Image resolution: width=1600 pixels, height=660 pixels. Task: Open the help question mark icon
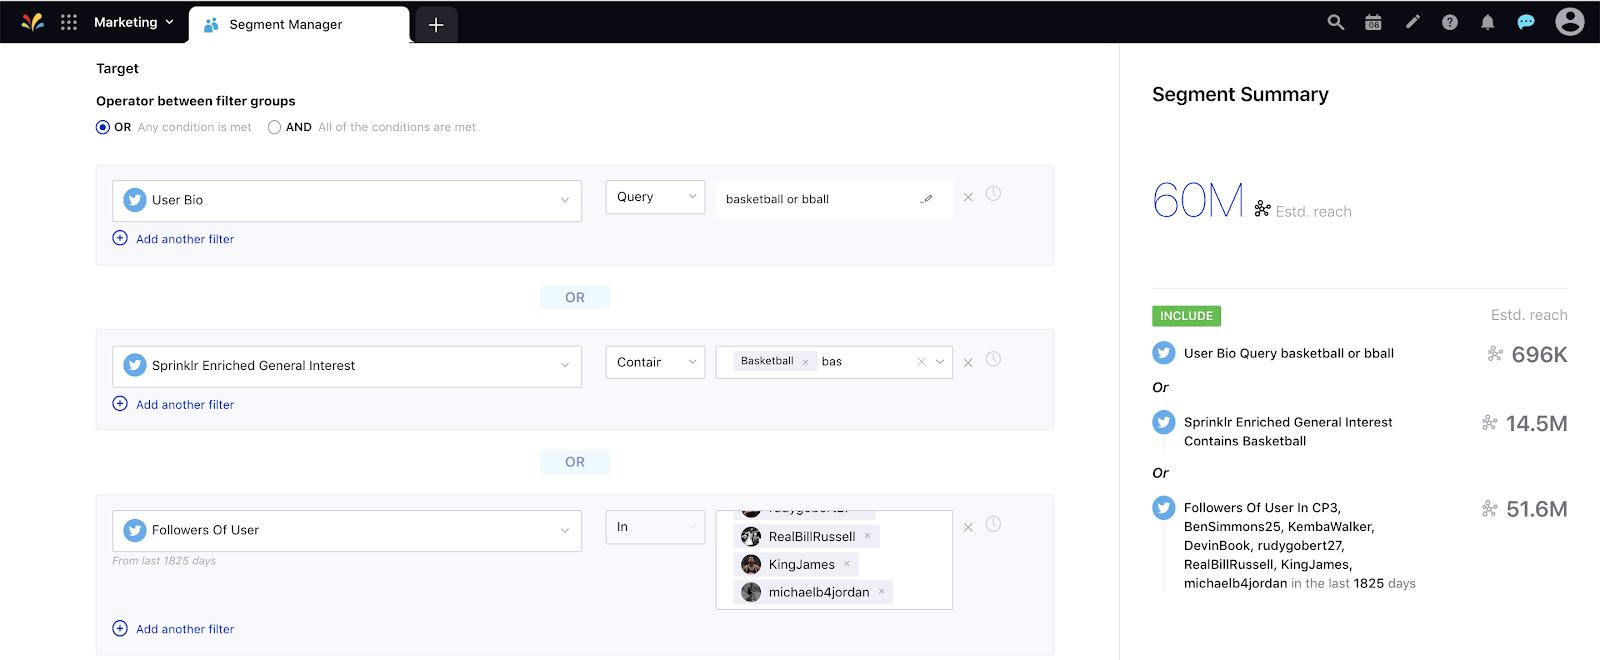1450,22
